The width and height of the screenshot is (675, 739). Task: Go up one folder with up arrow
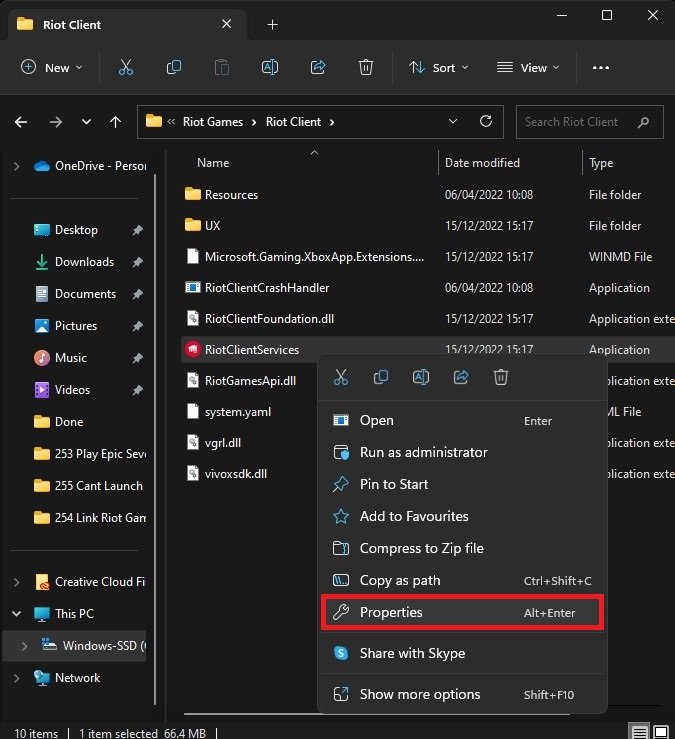[x=116, y=122]
